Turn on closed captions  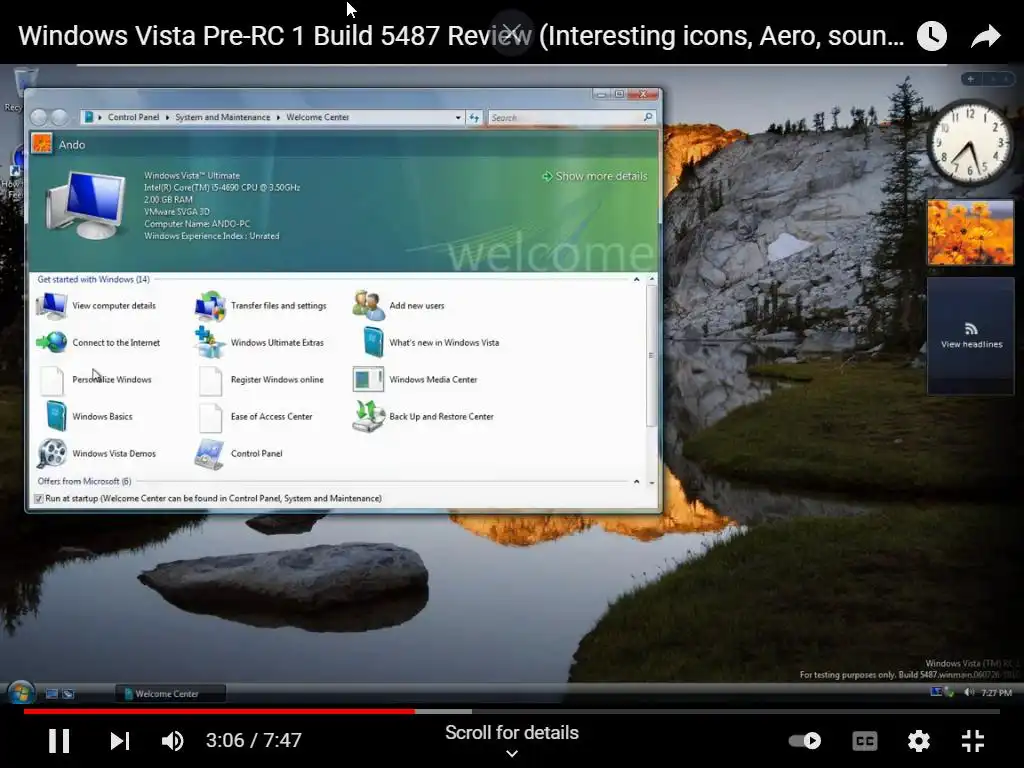865,741
